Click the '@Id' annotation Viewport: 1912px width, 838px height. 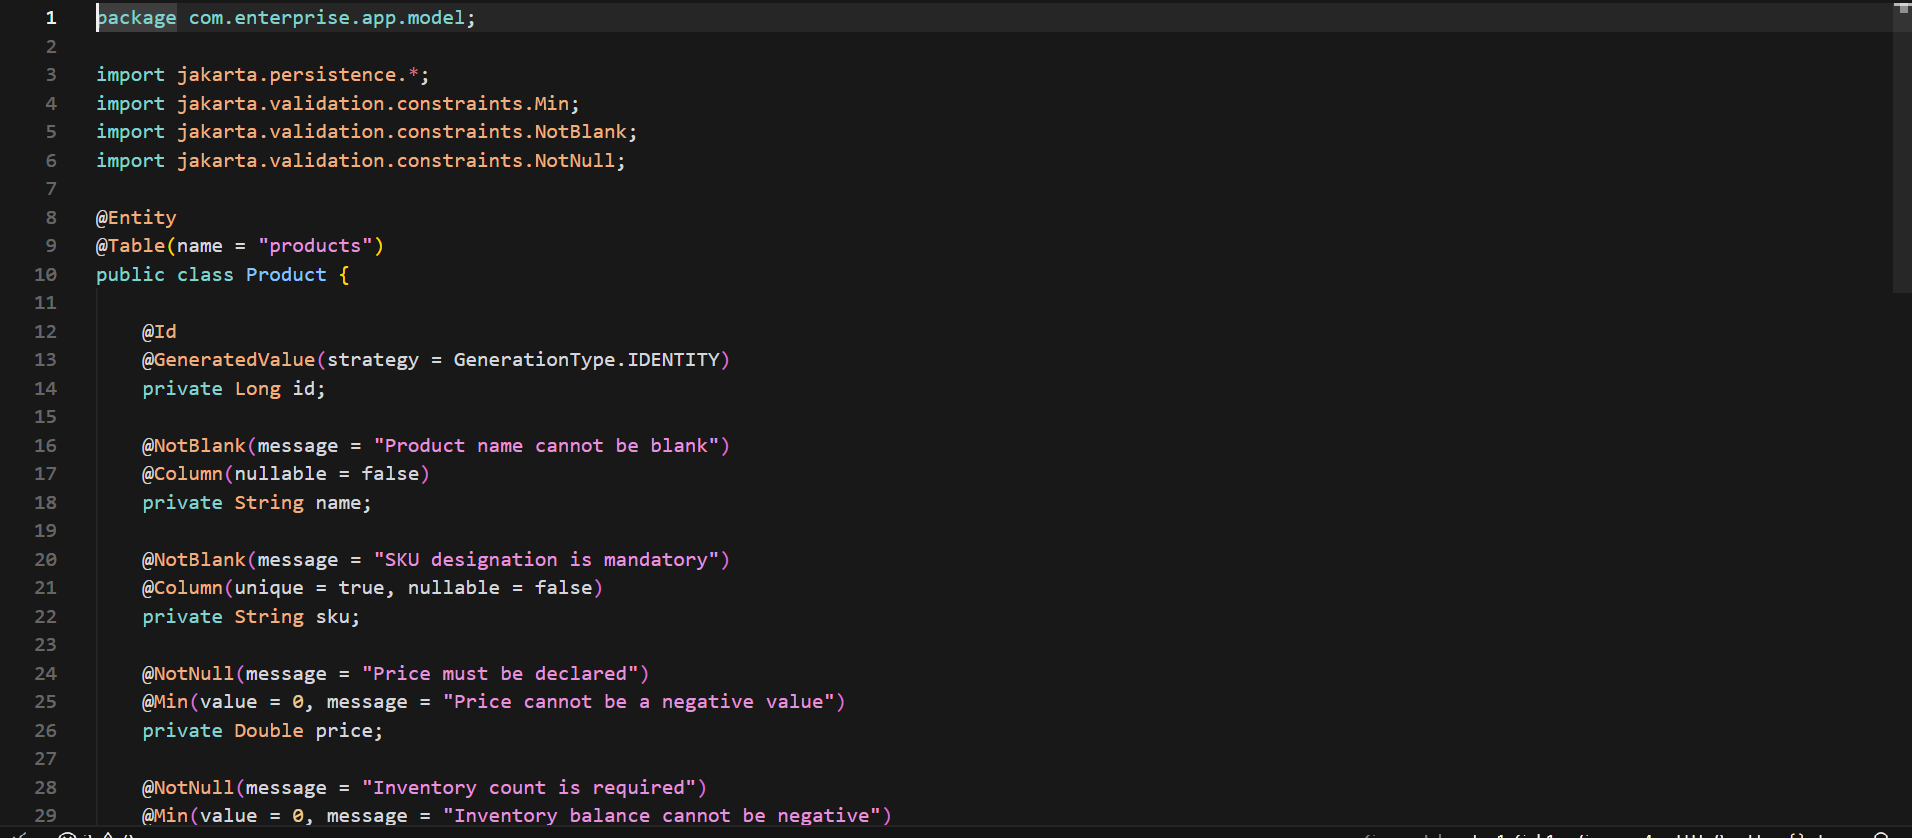click(159, 332)
